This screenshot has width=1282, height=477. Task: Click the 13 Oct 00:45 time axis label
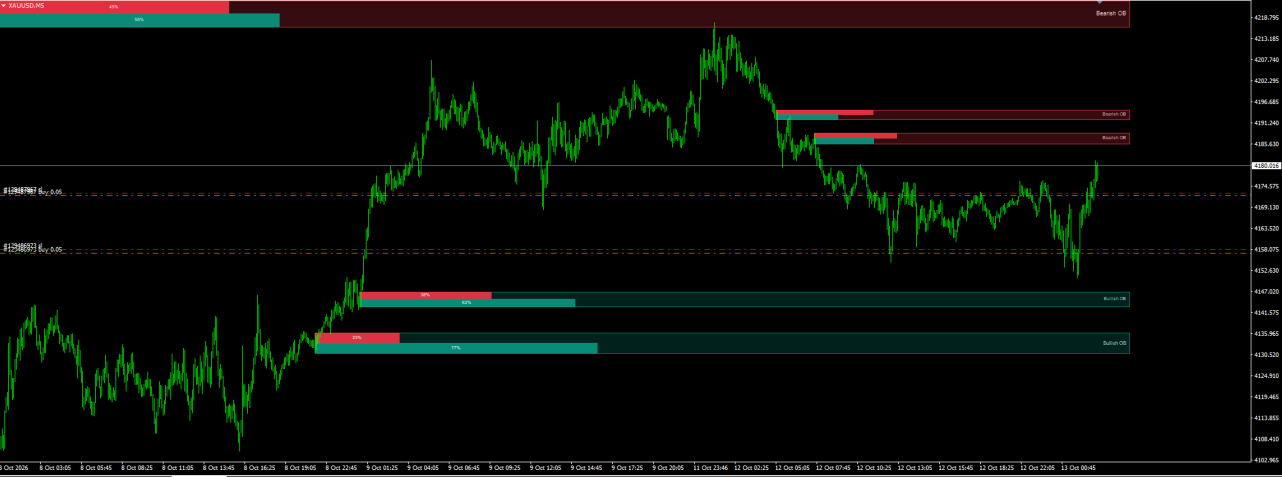click(x=1078, y=467)
